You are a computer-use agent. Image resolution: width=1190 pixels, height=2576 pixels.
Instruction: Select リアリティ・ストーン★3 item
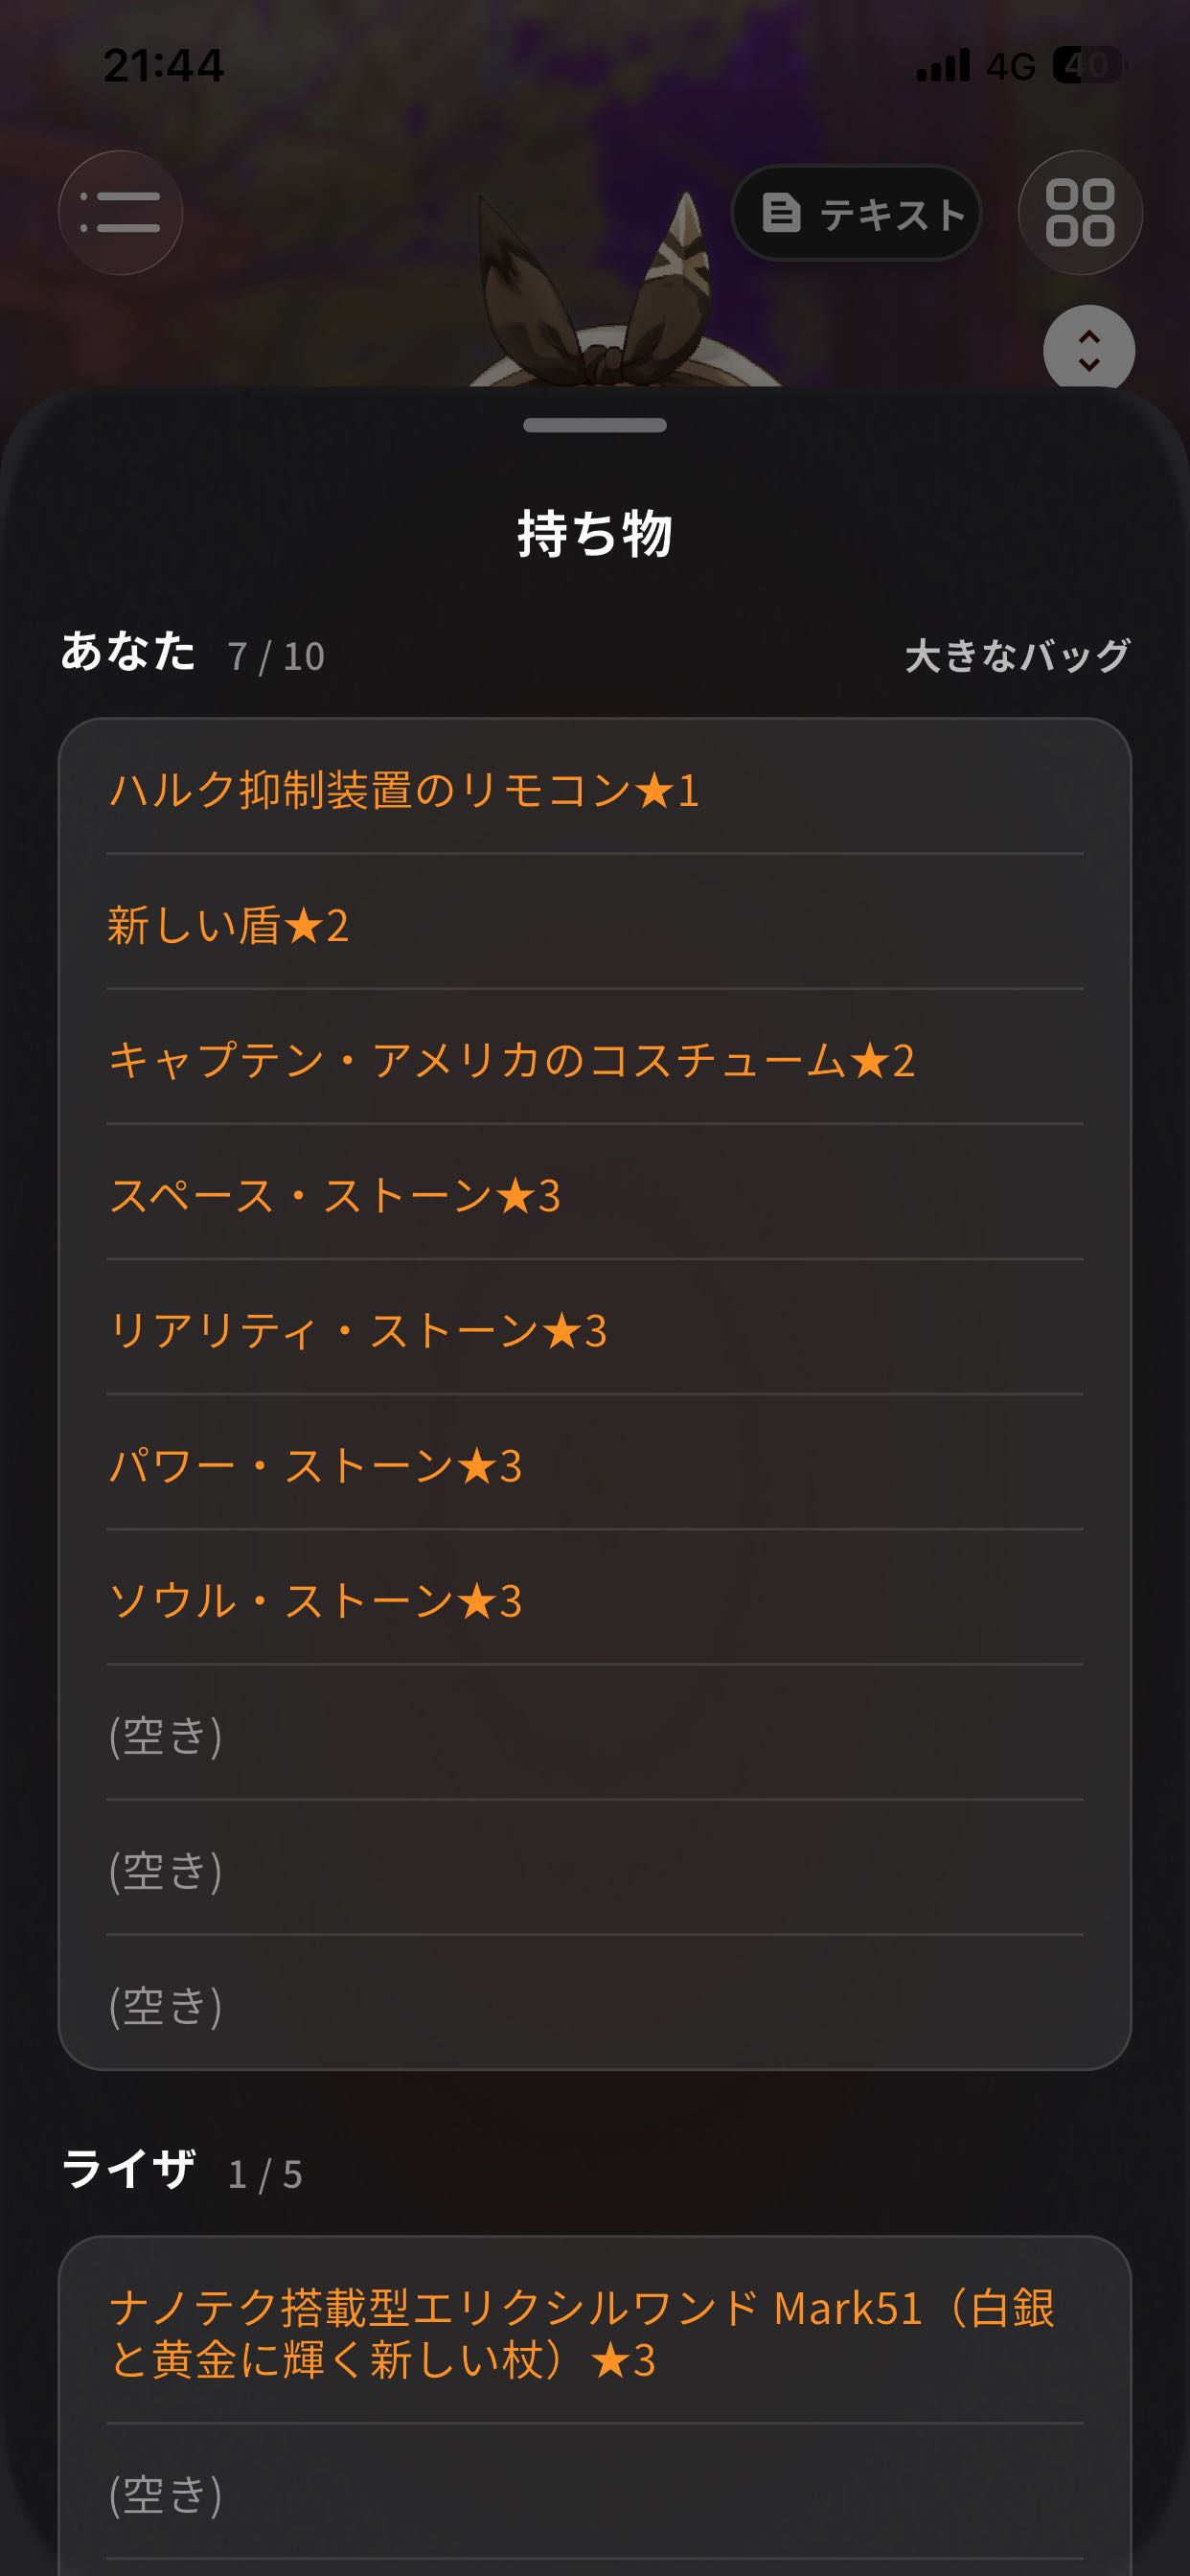point(595,1330)
